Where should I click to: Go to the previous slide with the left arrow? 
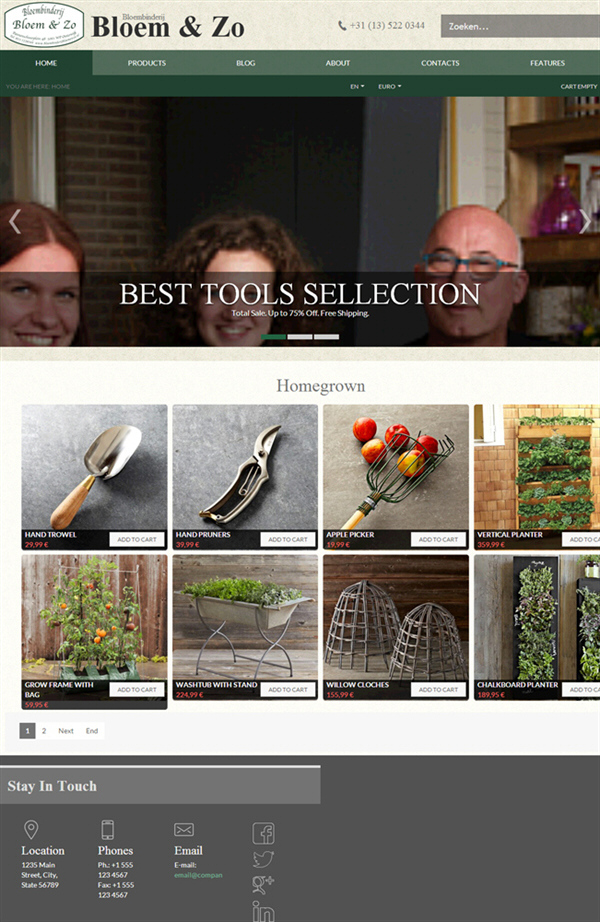[x=15, y=222]
